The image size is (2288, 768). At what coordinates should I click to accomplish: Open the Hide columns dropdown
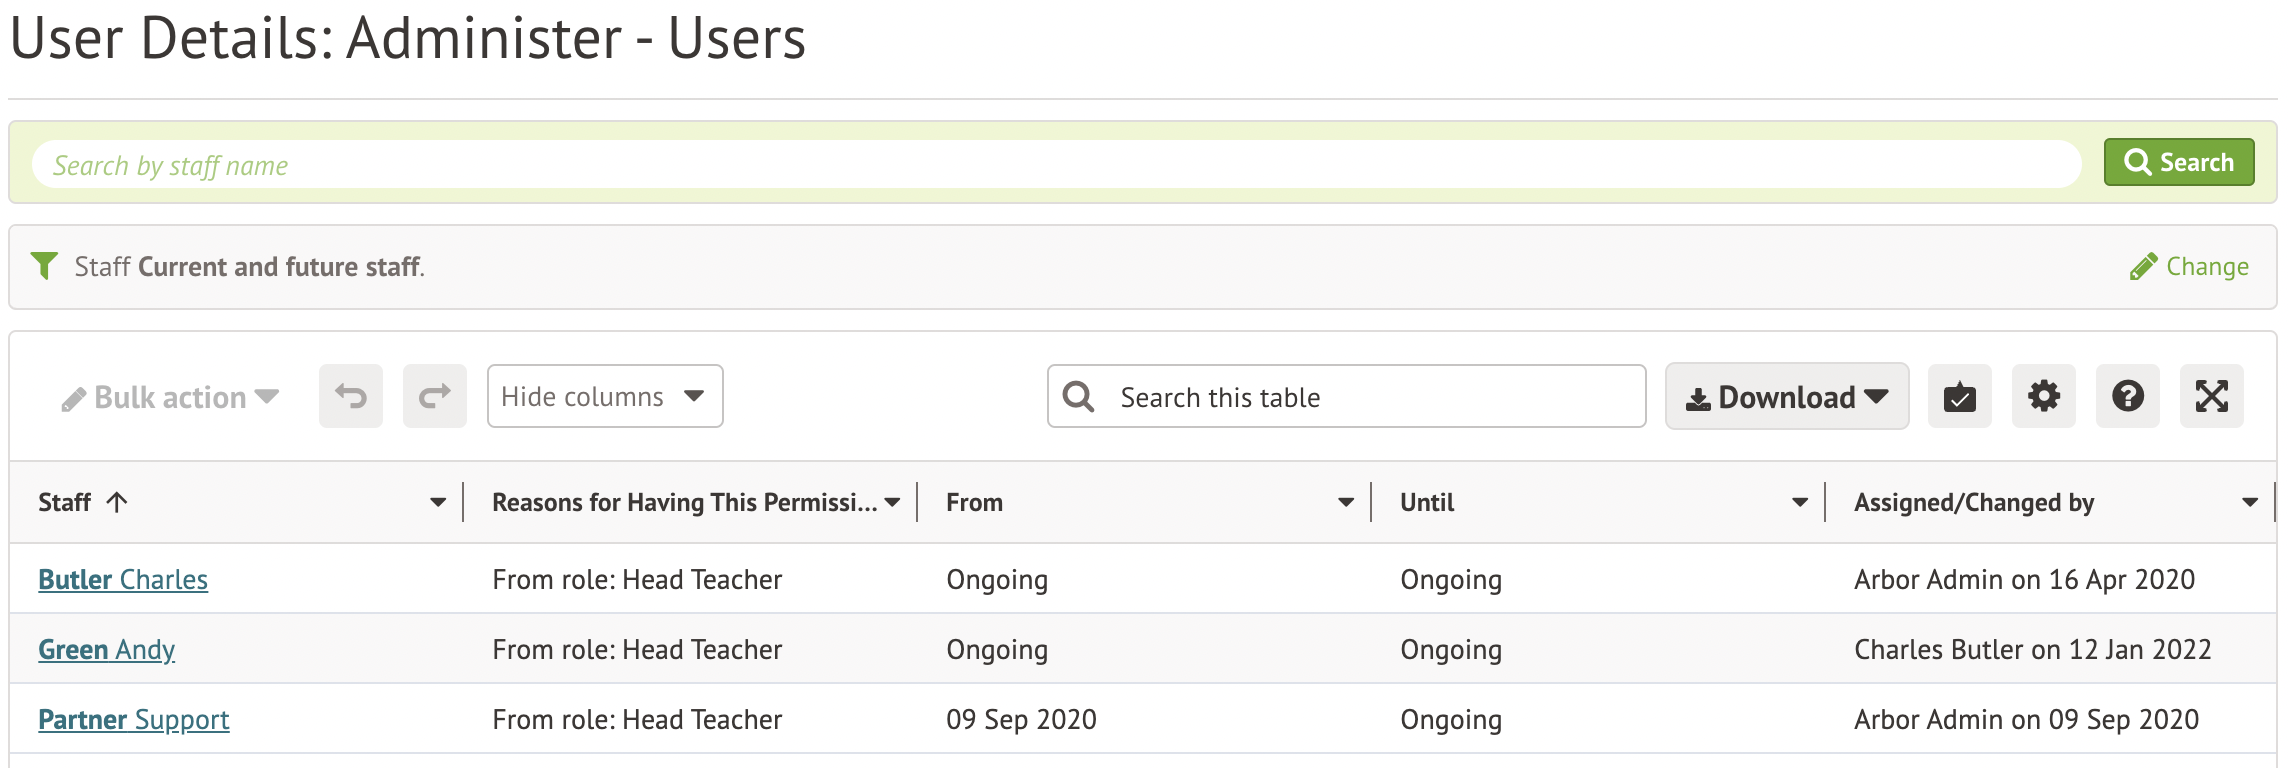coord(604,397)
